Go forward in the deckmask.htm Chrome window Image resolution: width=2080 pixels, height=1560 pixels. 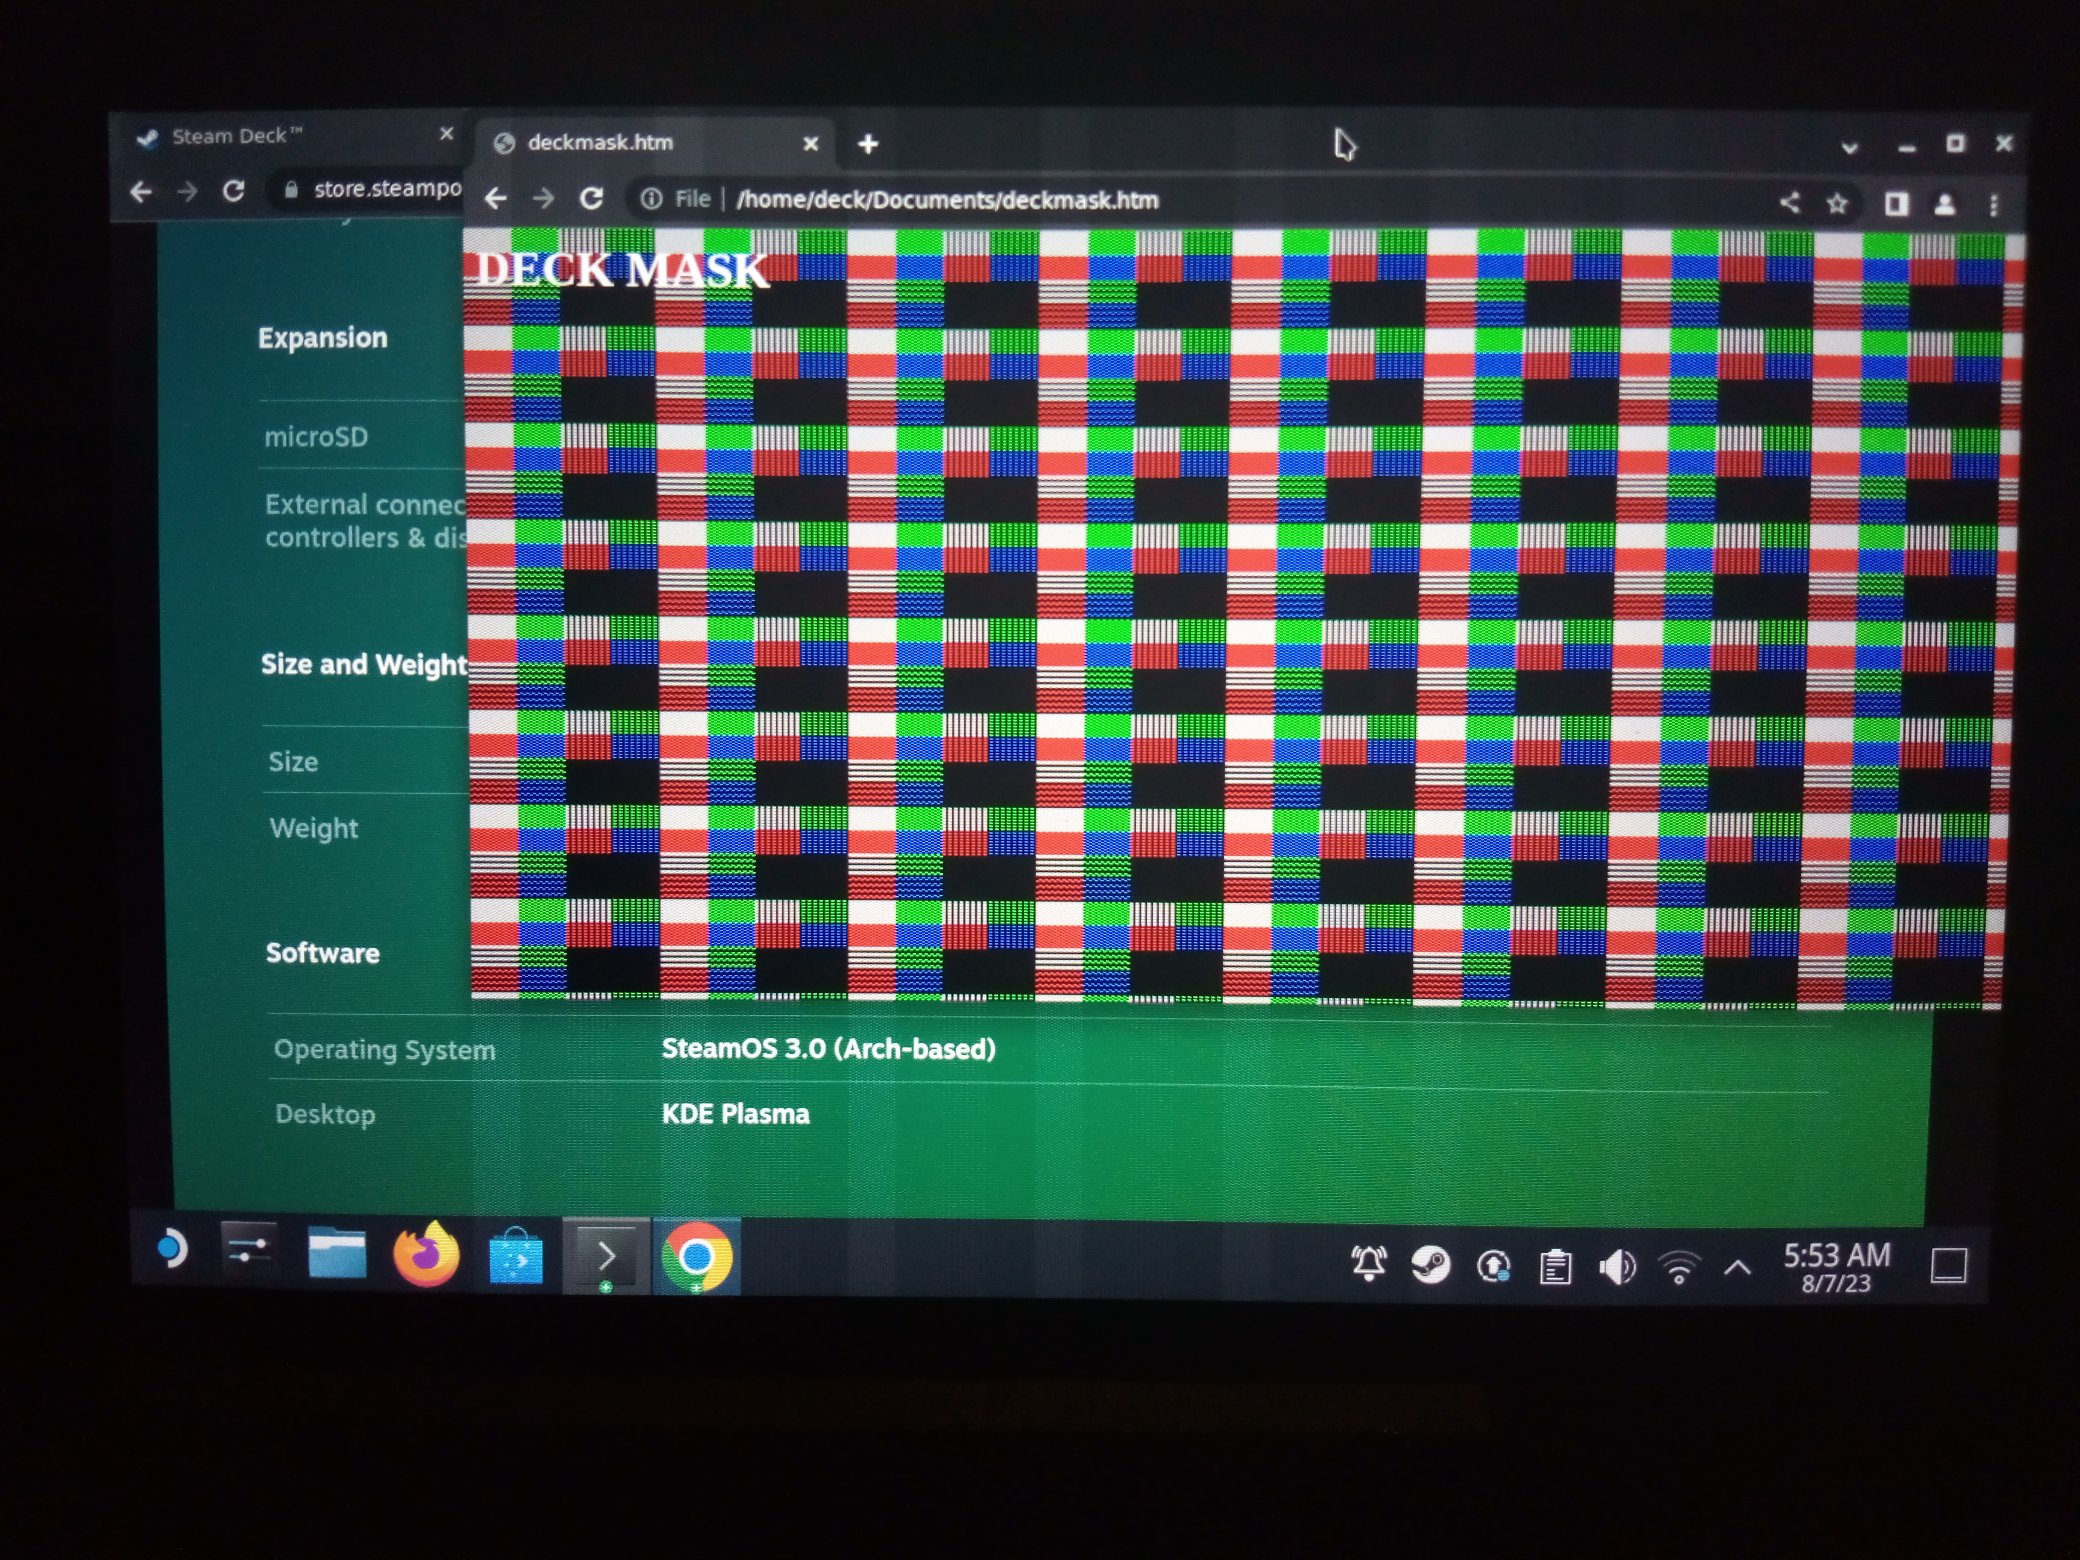pos(543,198)
